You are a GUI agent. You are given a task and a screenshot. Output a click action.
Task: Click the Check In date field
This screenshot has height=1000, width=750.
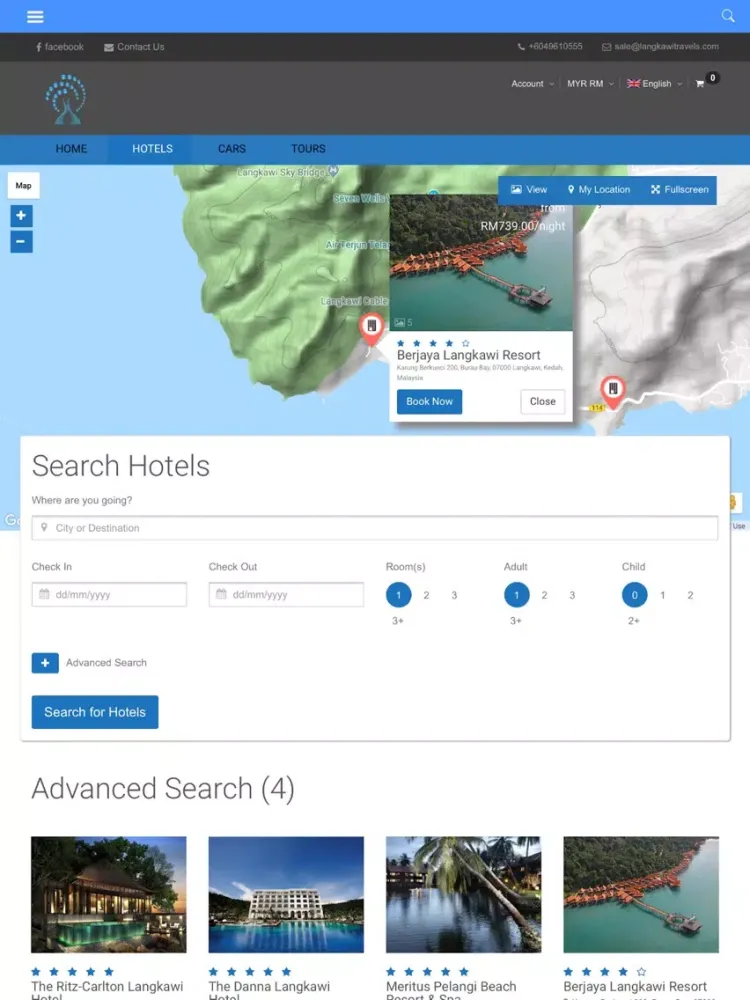click(109, 594)
